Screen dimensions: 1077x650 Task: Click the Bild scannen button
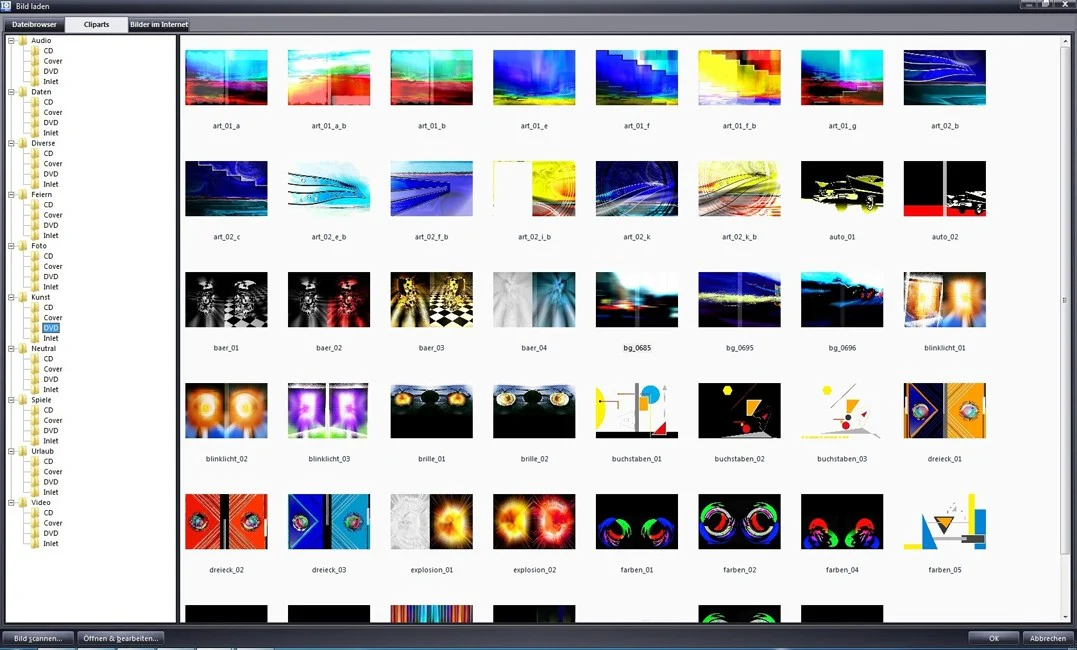pos(38,638)
